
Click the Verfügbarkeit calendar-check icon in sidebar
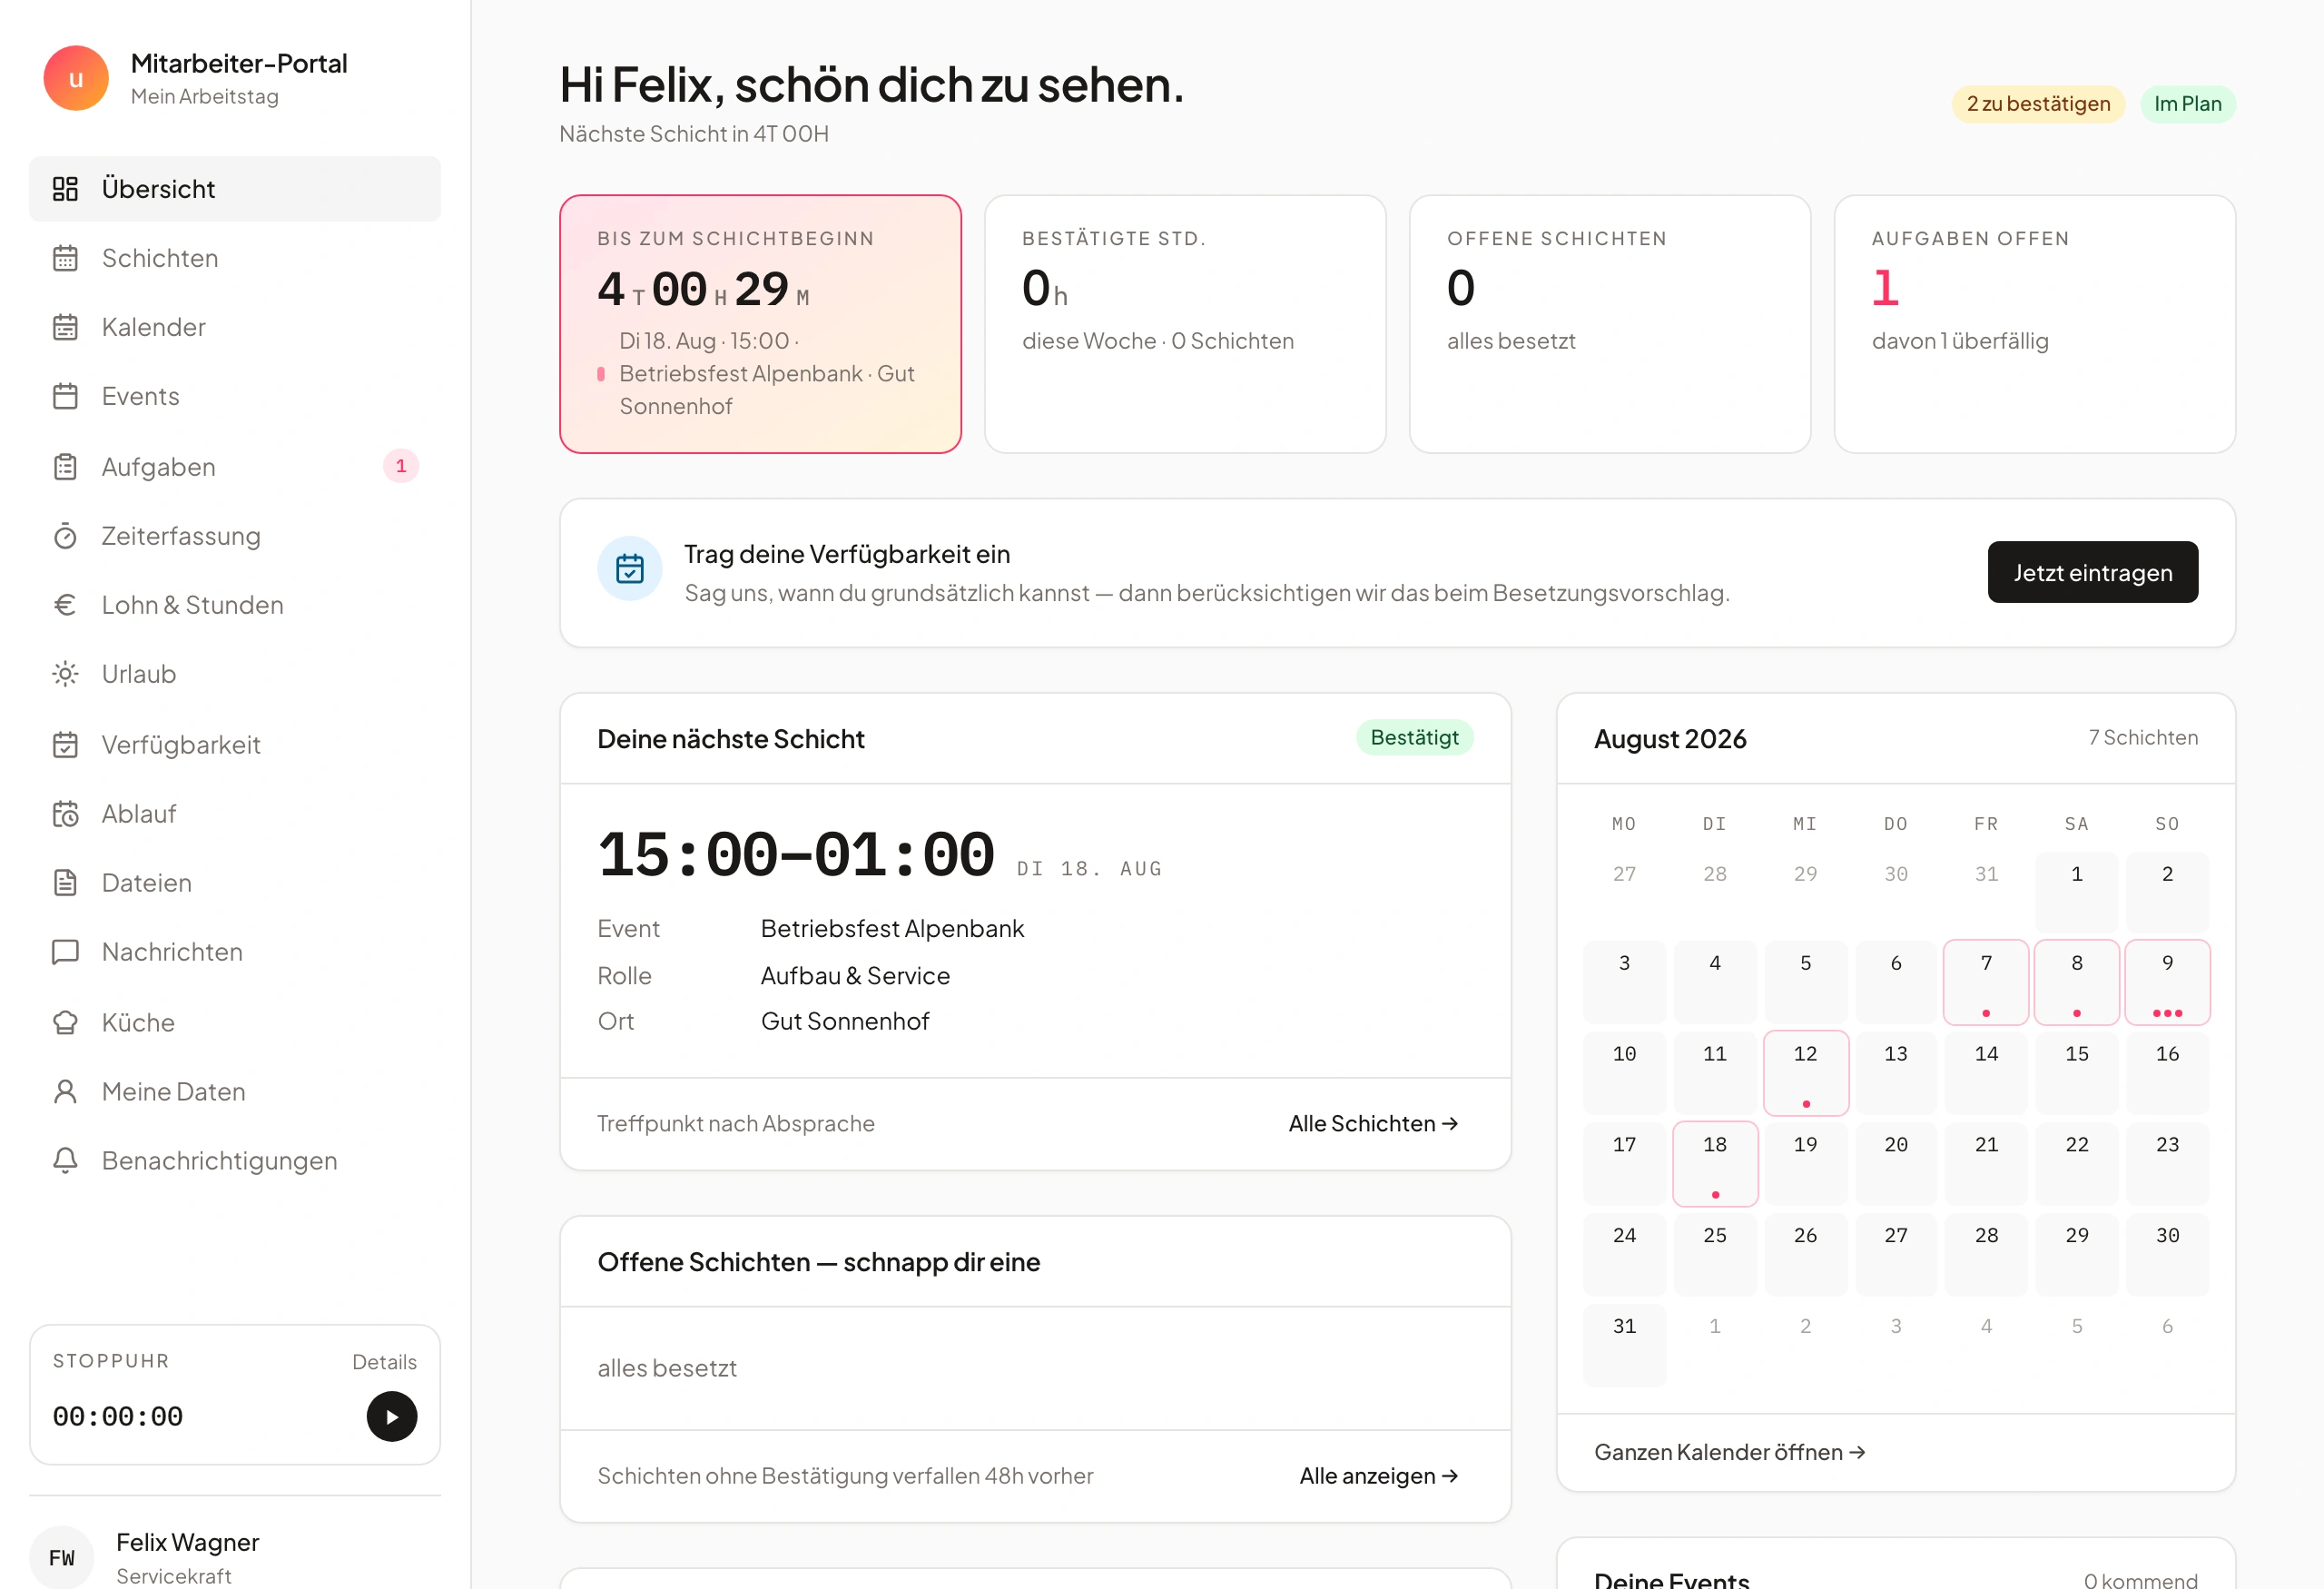[65, 745]
